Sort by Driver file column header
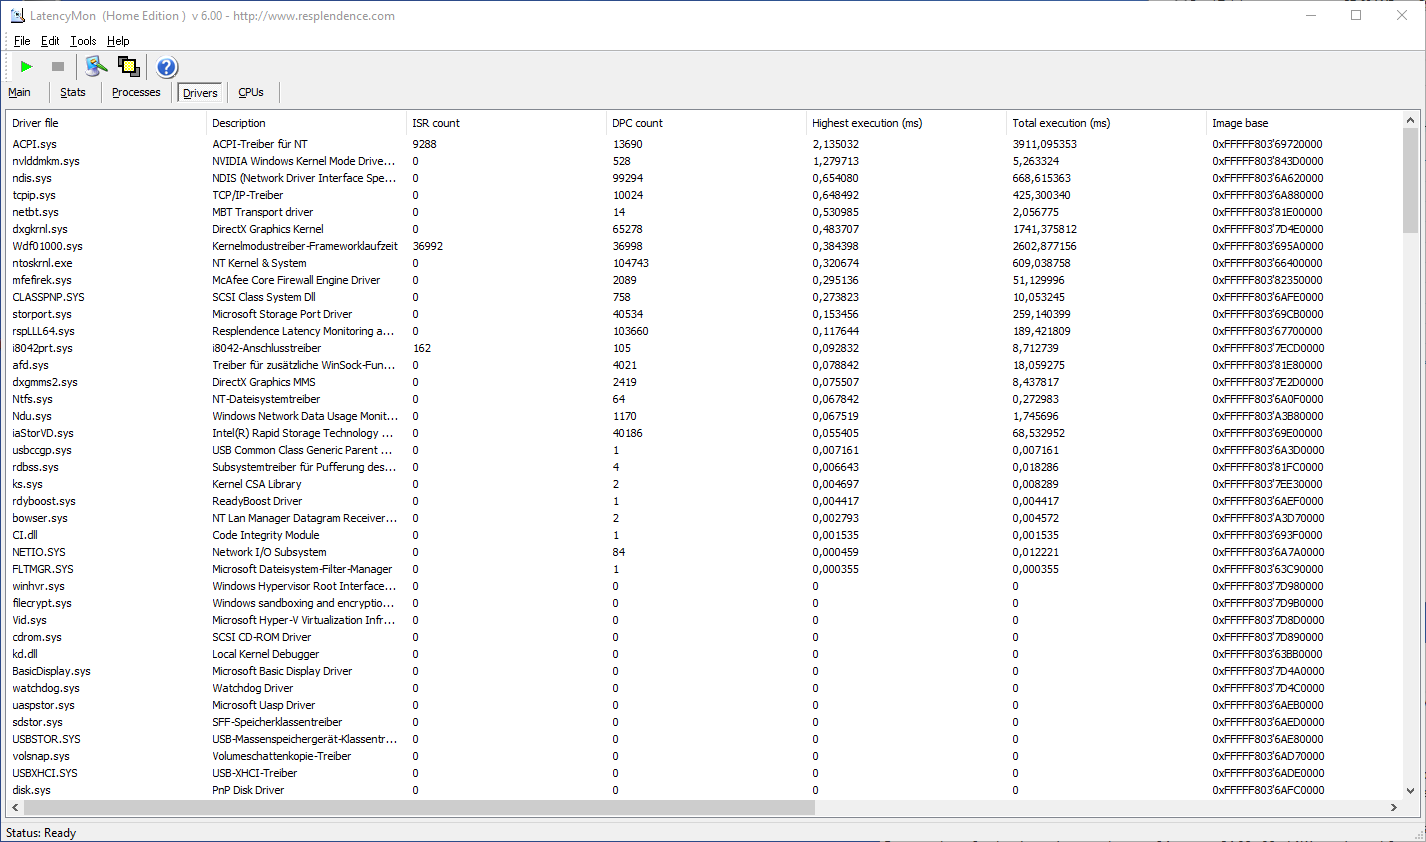This screenshot has height=842, width=1426. click(x=106, y=123)
